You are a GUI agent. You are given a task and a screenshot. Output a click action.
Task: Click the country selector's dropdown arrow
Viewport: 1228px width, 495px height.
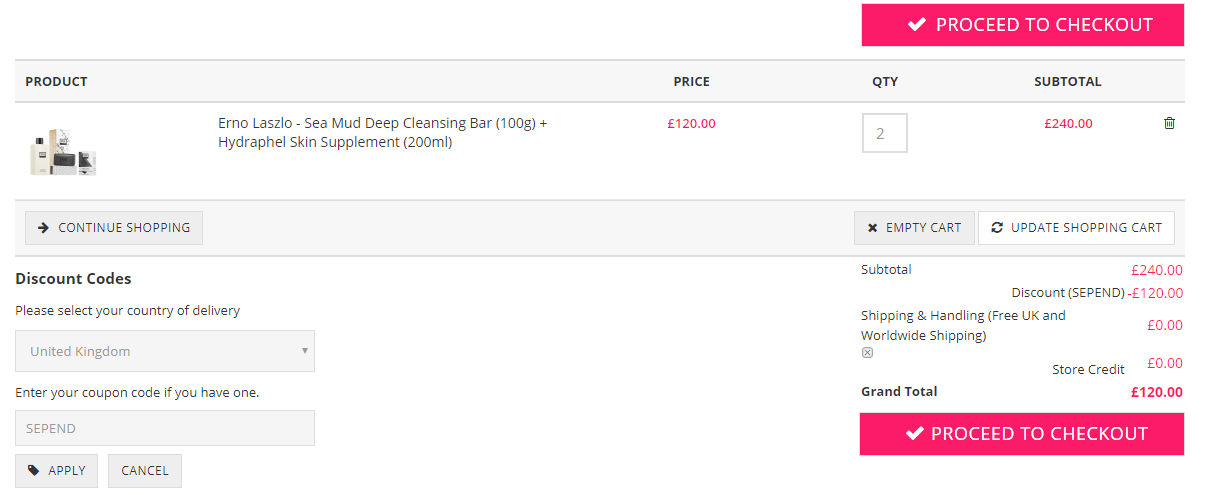point(304,351)
